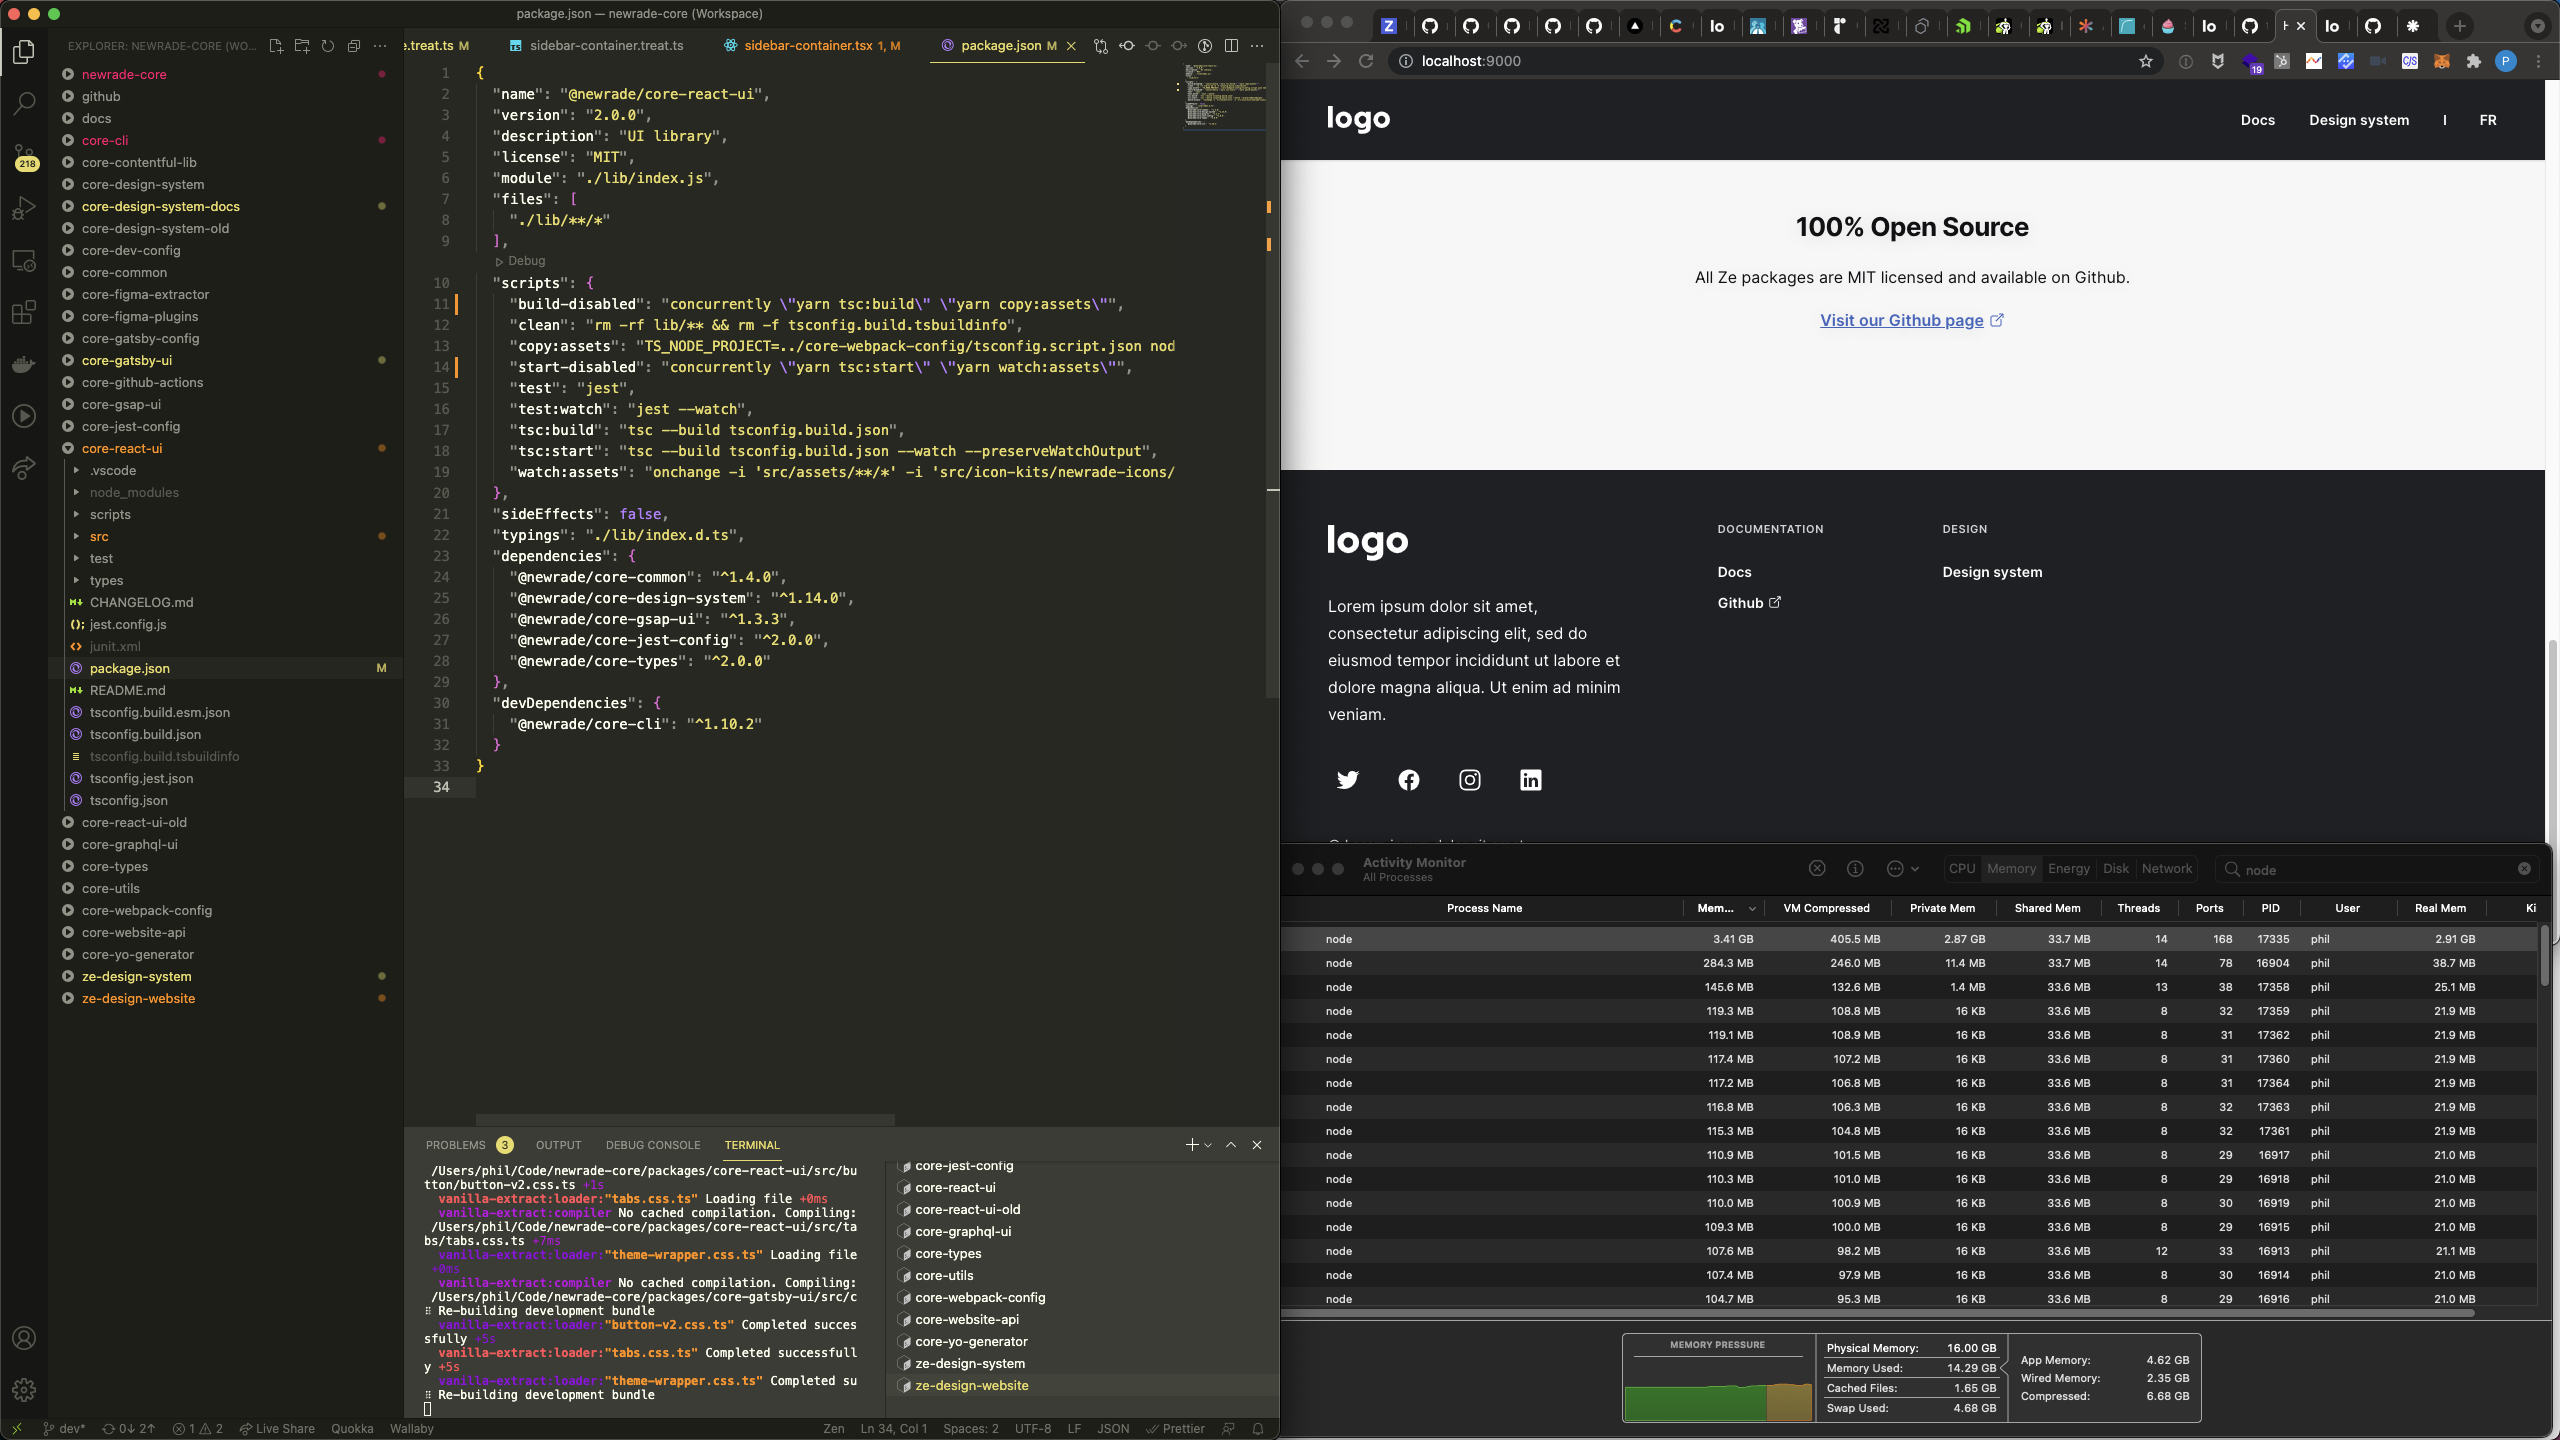Image resolution: width=2560 pixels, height=1440 pixels.
Task: Switch to the CPU tab in Activity Monitor
Action: pos(1961,868)
